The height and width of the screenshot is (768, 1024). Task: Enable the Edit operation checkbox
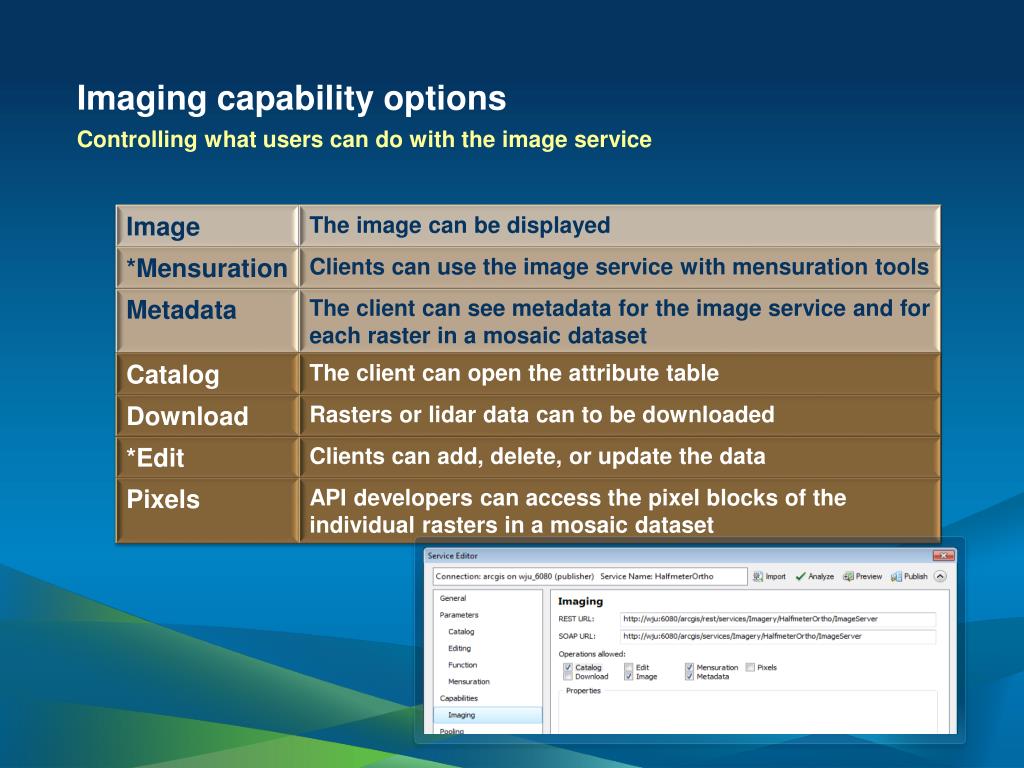point(628,667)
